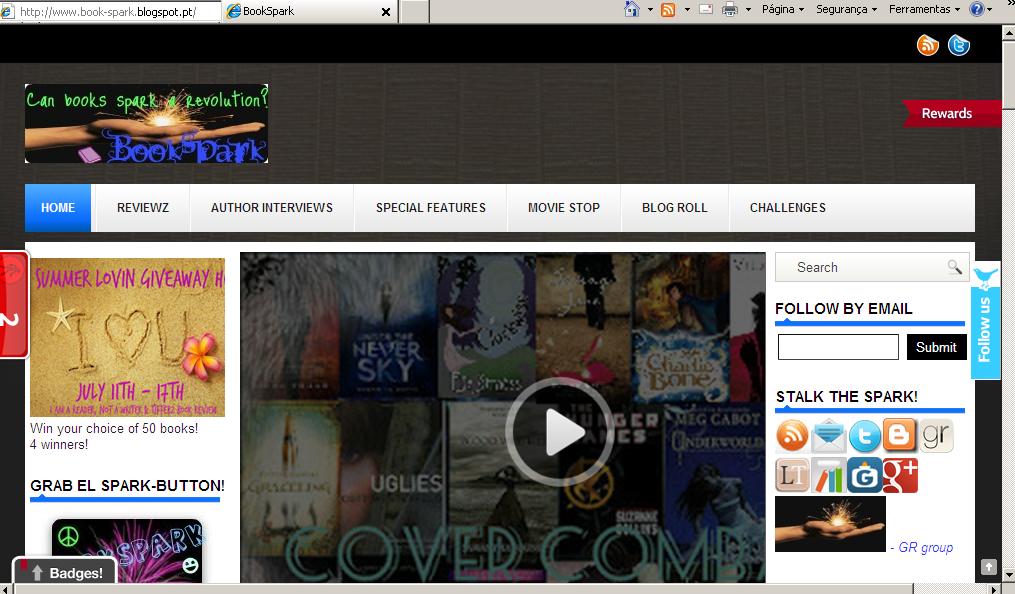Open the MOVIE STOP menu item
The height and width of the screenshot is (594, 1015).
tap(564, 208)
